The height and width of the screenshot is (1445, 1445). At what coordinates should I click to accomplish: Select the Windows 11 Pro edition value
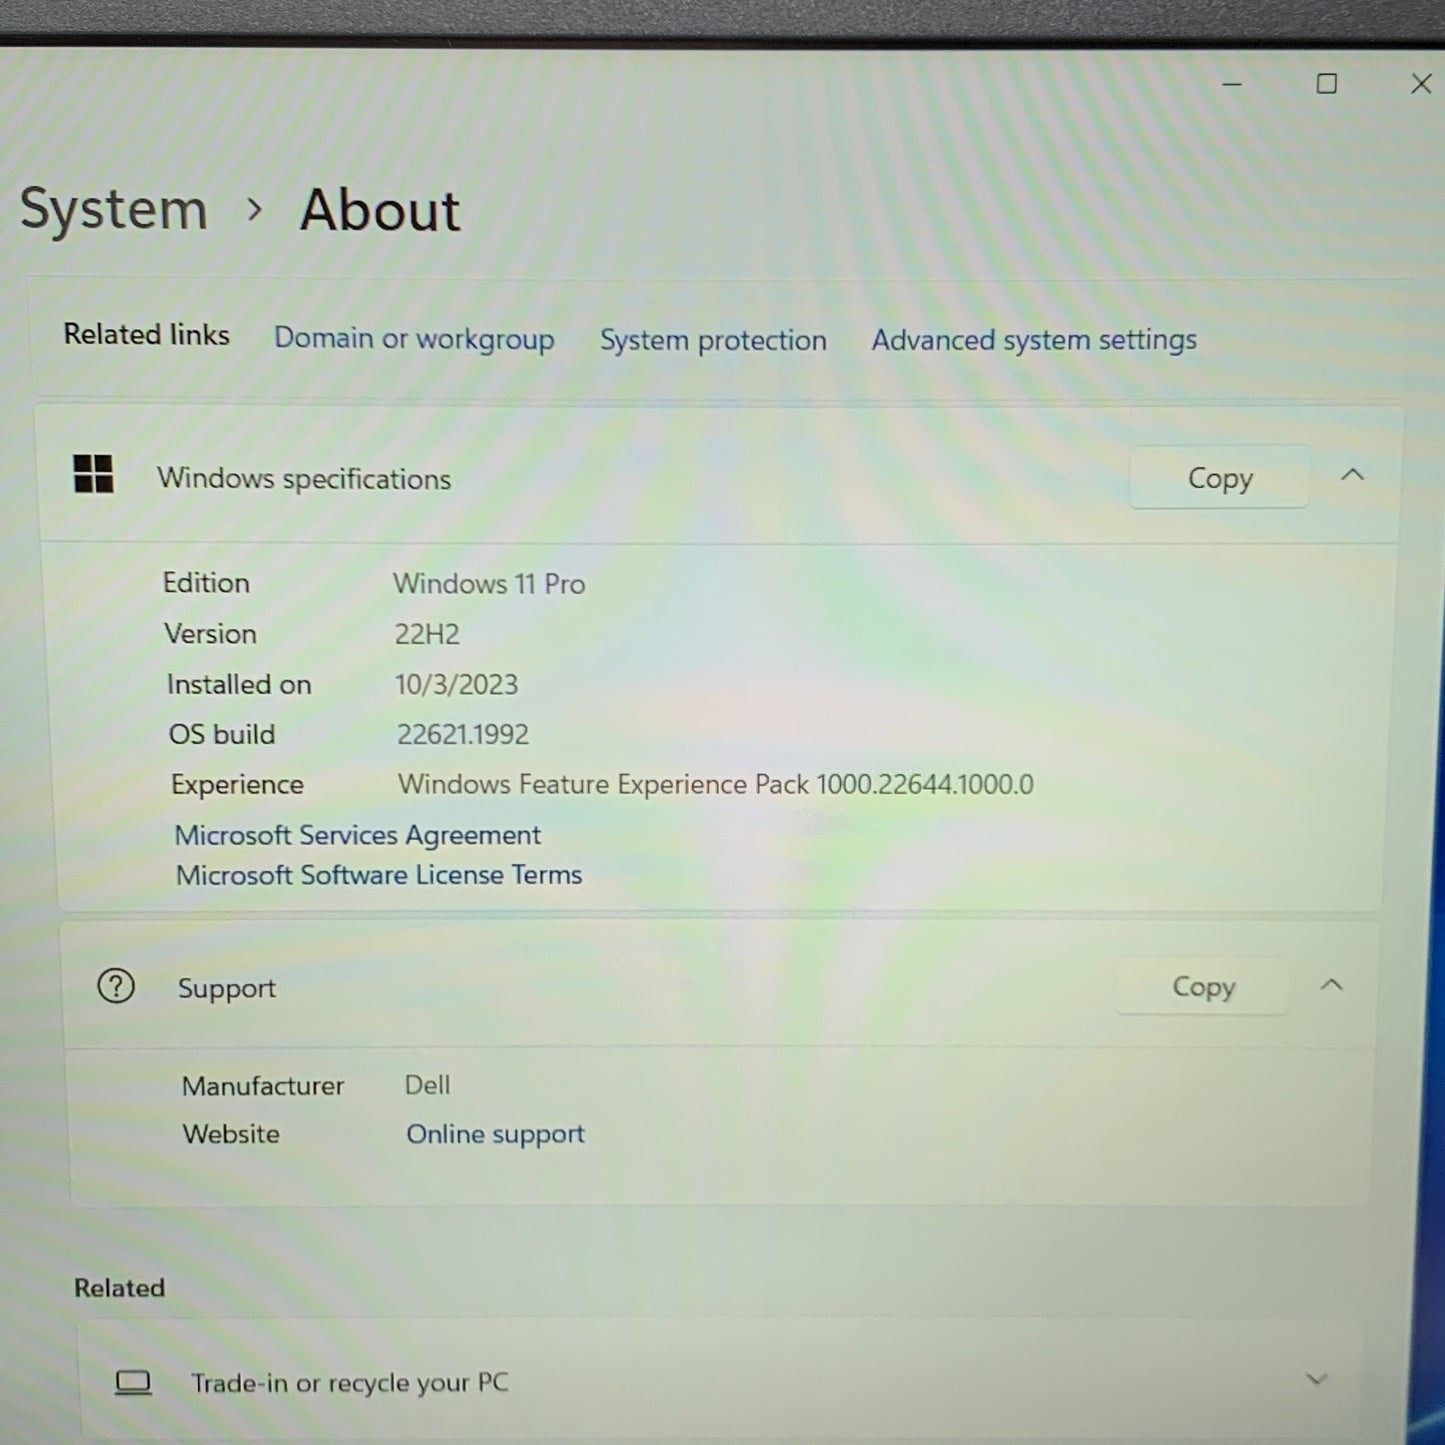(x=489, y=584)
